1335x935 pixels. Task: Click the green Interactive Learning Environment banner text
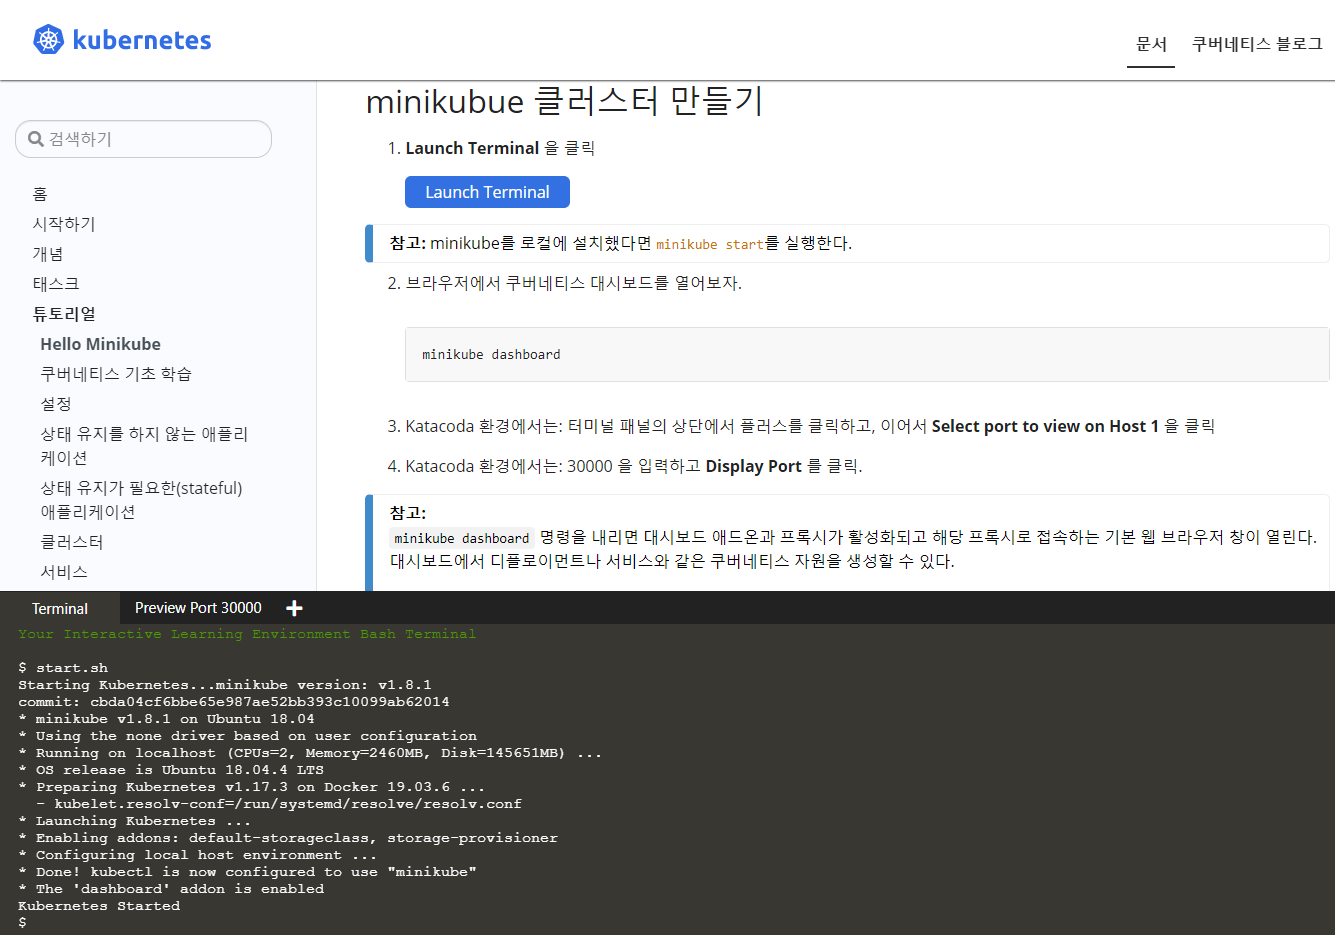pos(247,634)
